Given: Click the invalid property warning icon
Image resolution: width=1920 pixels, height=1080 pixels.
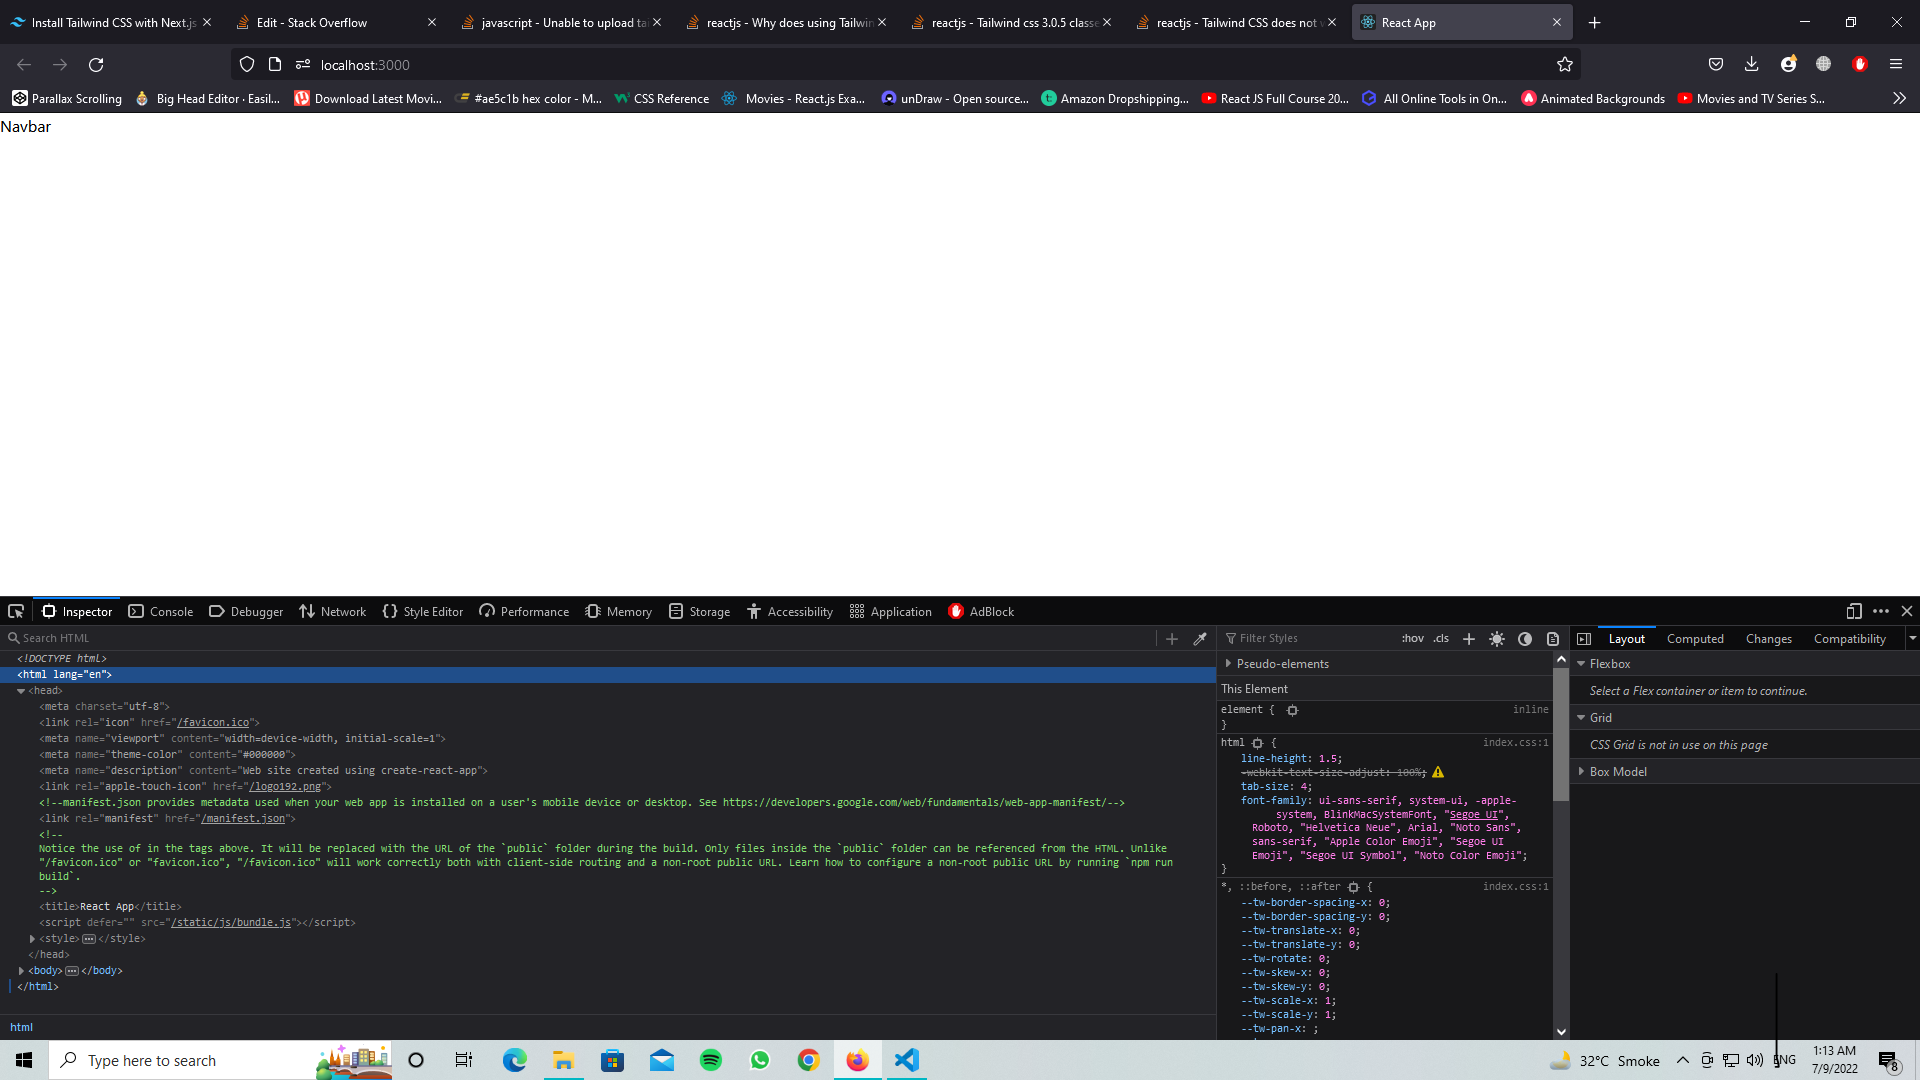Looking at the screenshot, I should click(1438, 772).
